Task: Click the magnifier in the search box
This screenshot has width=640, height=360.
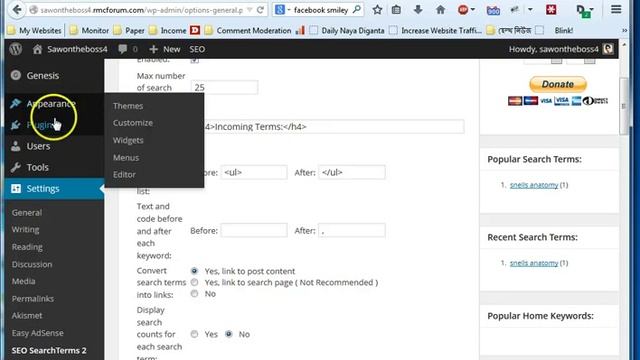Action: [x=357, y=9]
